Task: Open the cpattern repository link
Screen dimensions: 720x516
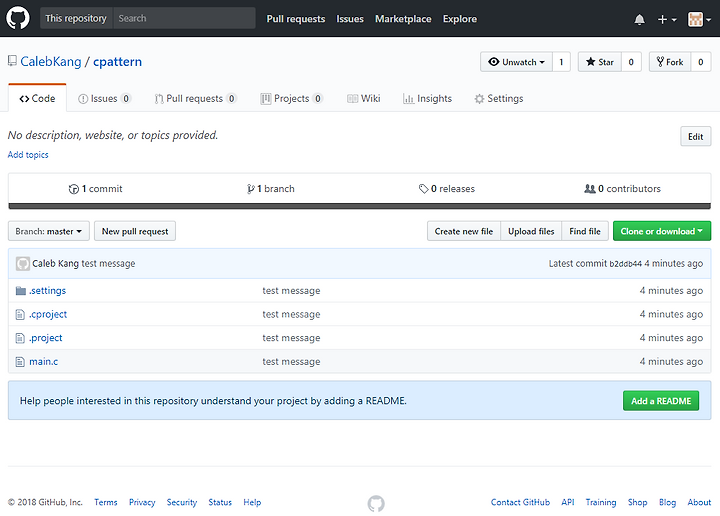Action: pyautogui.click(x=118, y=62)
